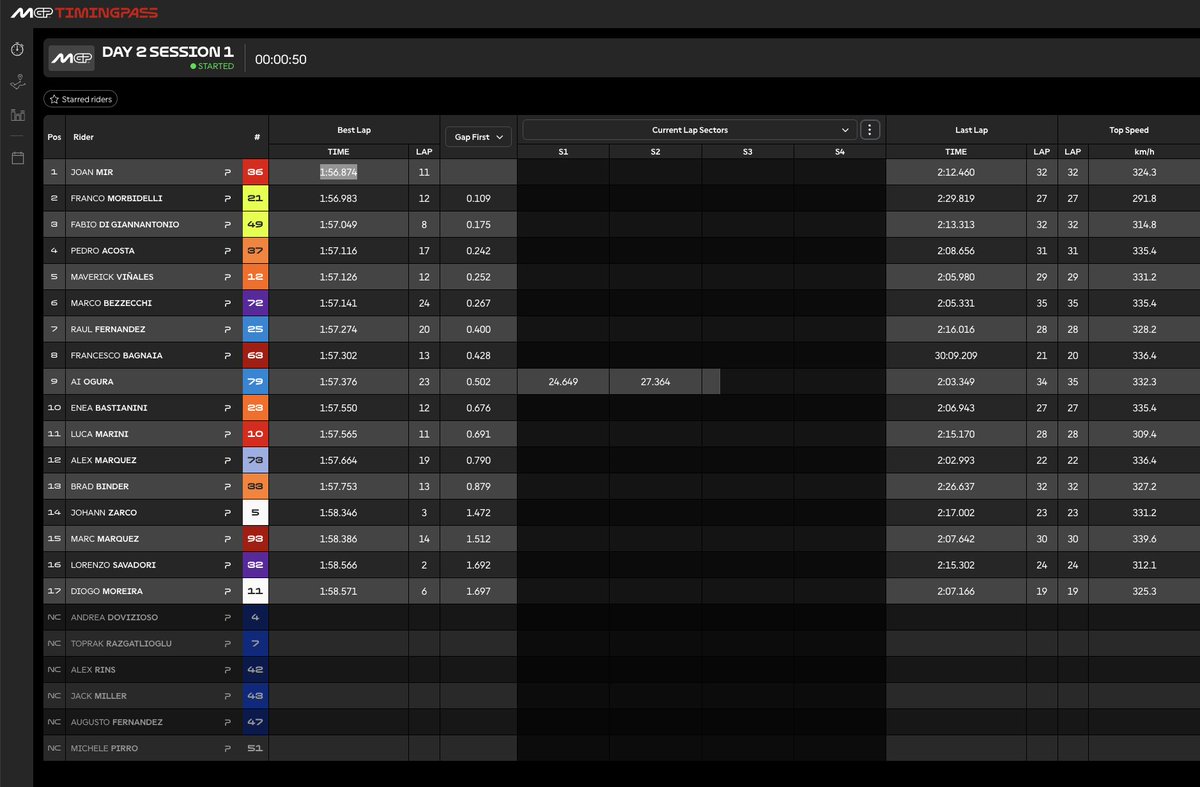Click Ai Ogura's S2 time 27.364
This screenshot has height=787, width=1200.
pos(655,382)
